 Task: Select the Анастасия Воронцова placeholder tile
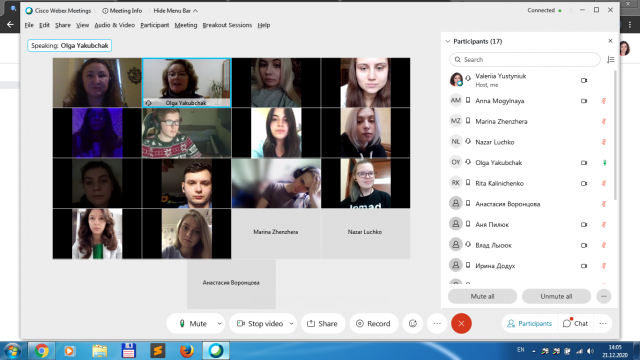click(x=231, y=284)
